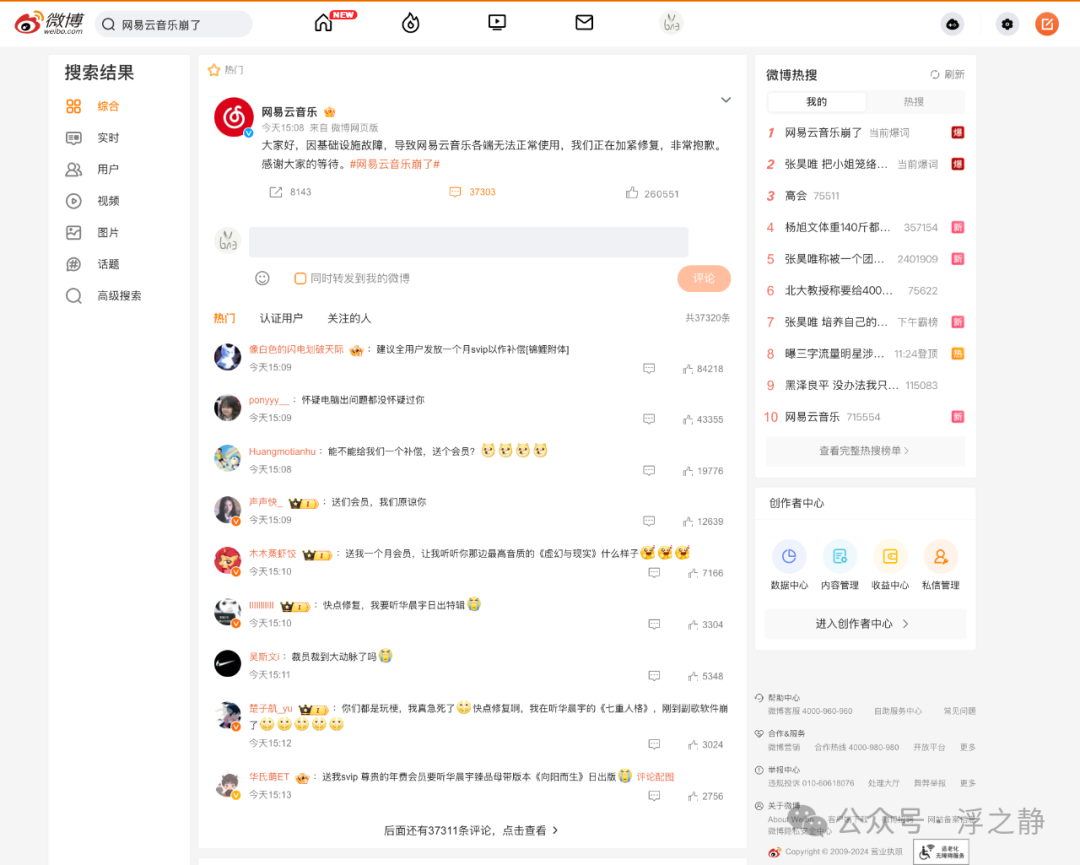This screenshot has height=865, width=1080.
Task: Switch to 认证用户 comments tab
Action: point(281,318)
